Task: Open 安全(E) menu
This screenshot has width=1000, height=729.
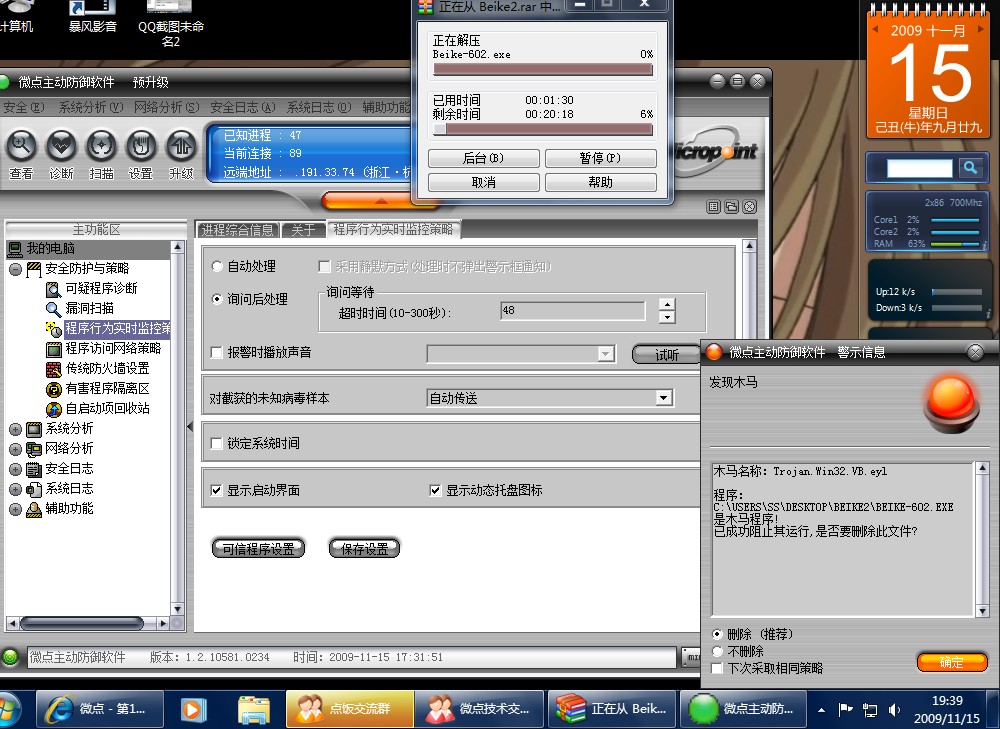Action: [24, 107]
